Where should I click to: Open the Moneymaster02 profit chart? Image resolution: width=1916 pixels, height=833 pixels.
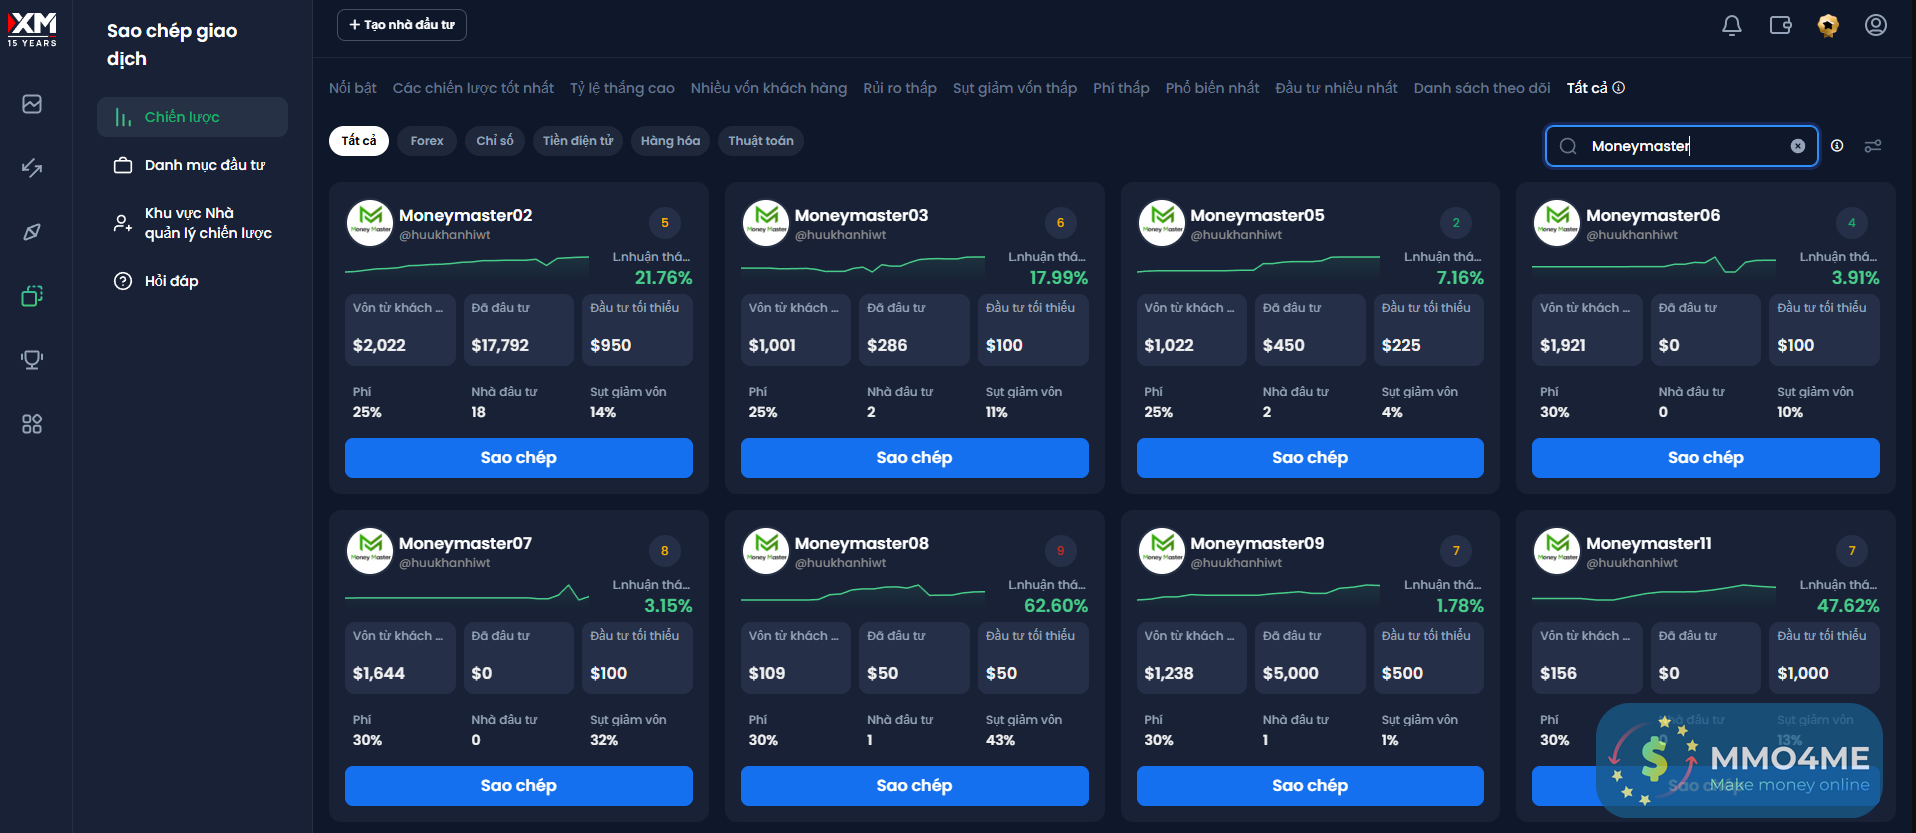(x=467, y=264)
